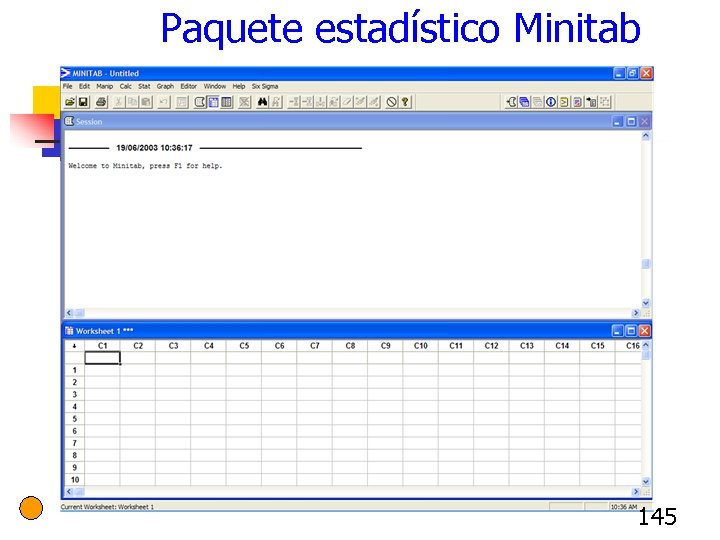720x540 pixels.
Task: Click Session window horizontal right scroll arrow
Action: 636,313
